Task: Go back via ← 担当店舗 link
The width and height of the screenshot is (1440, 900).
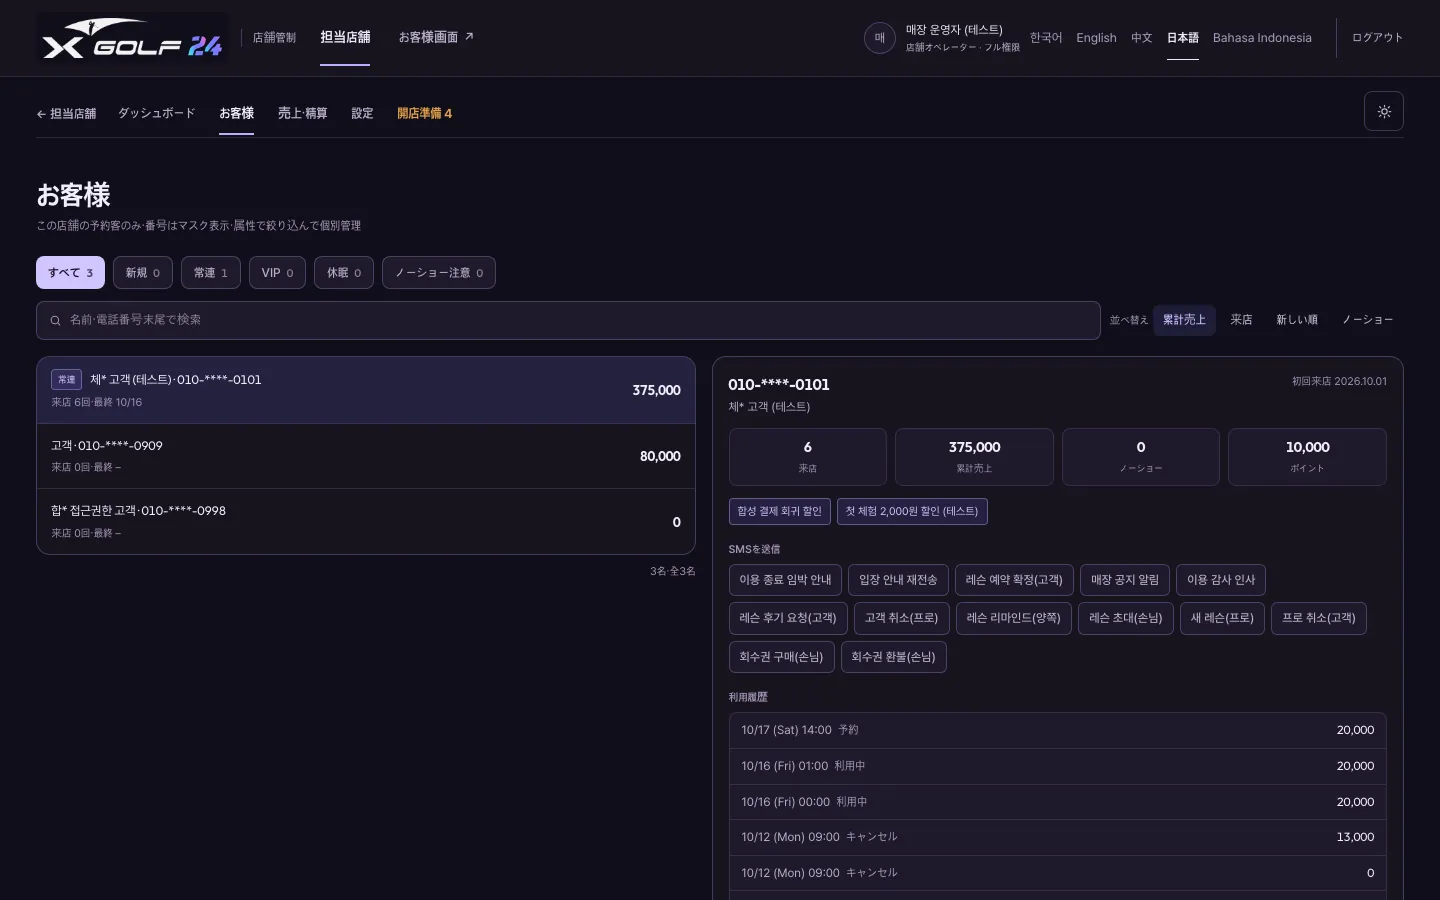Action: pos(66,114)
